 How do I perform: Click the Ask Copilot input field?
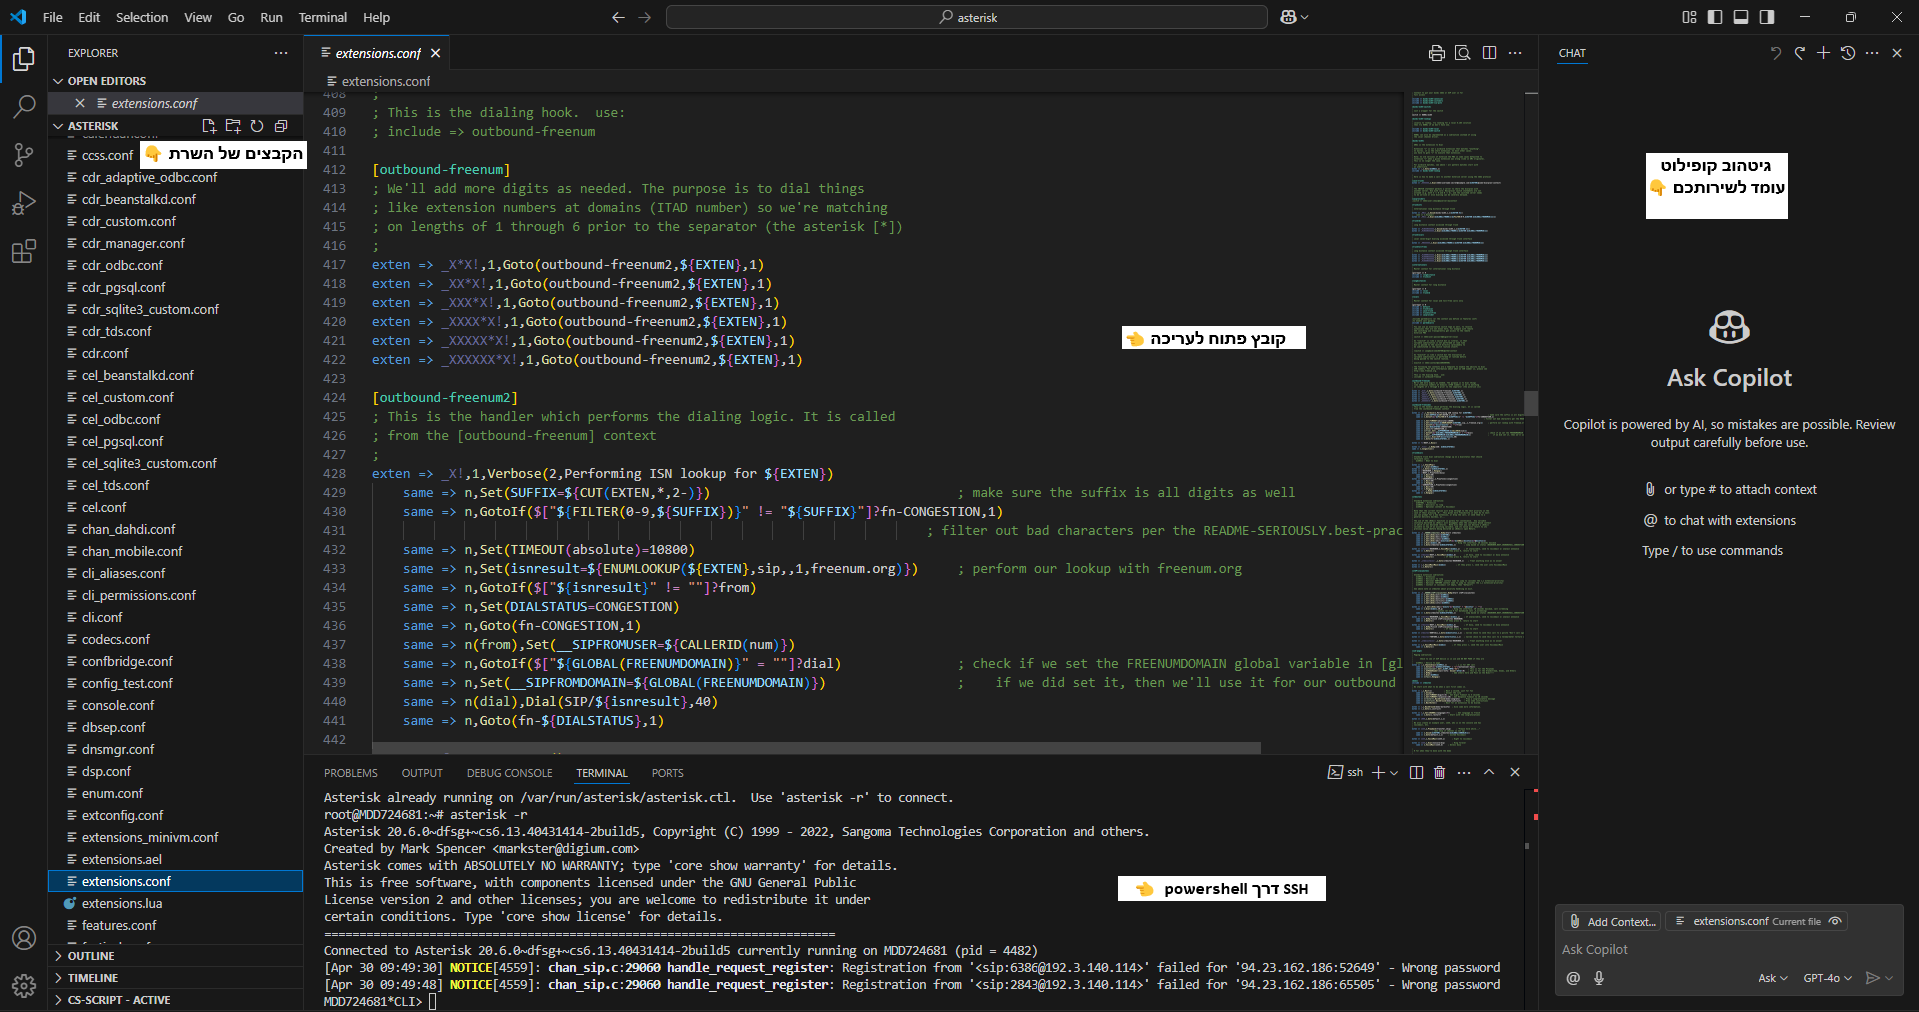pyautogui.click(x=1728, y=949)
